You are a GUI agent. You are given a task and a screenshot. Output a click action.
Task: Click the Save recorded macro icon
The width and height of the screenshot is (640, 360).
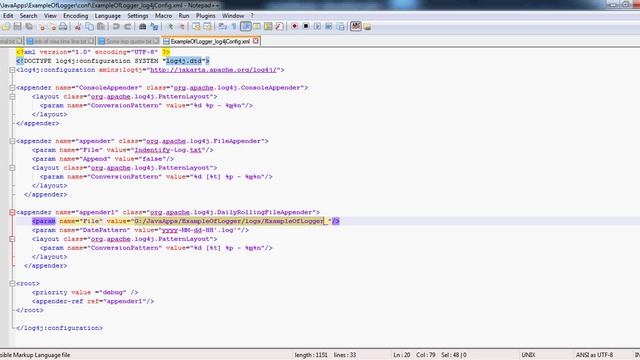[340, 27]
